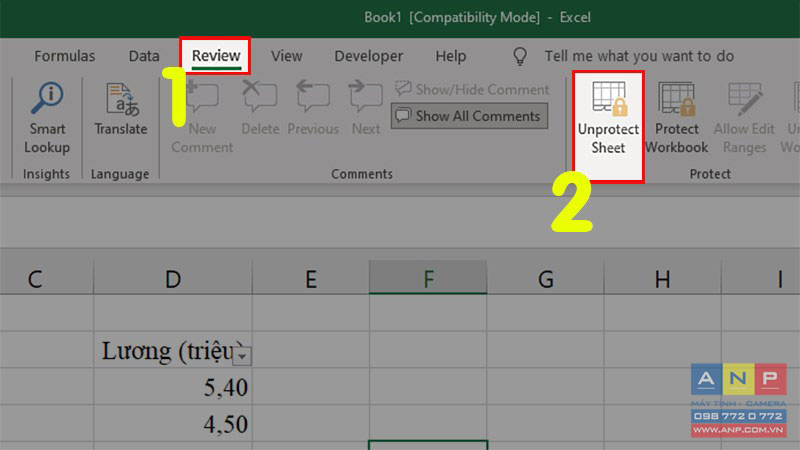Add a New Comment

202,118
